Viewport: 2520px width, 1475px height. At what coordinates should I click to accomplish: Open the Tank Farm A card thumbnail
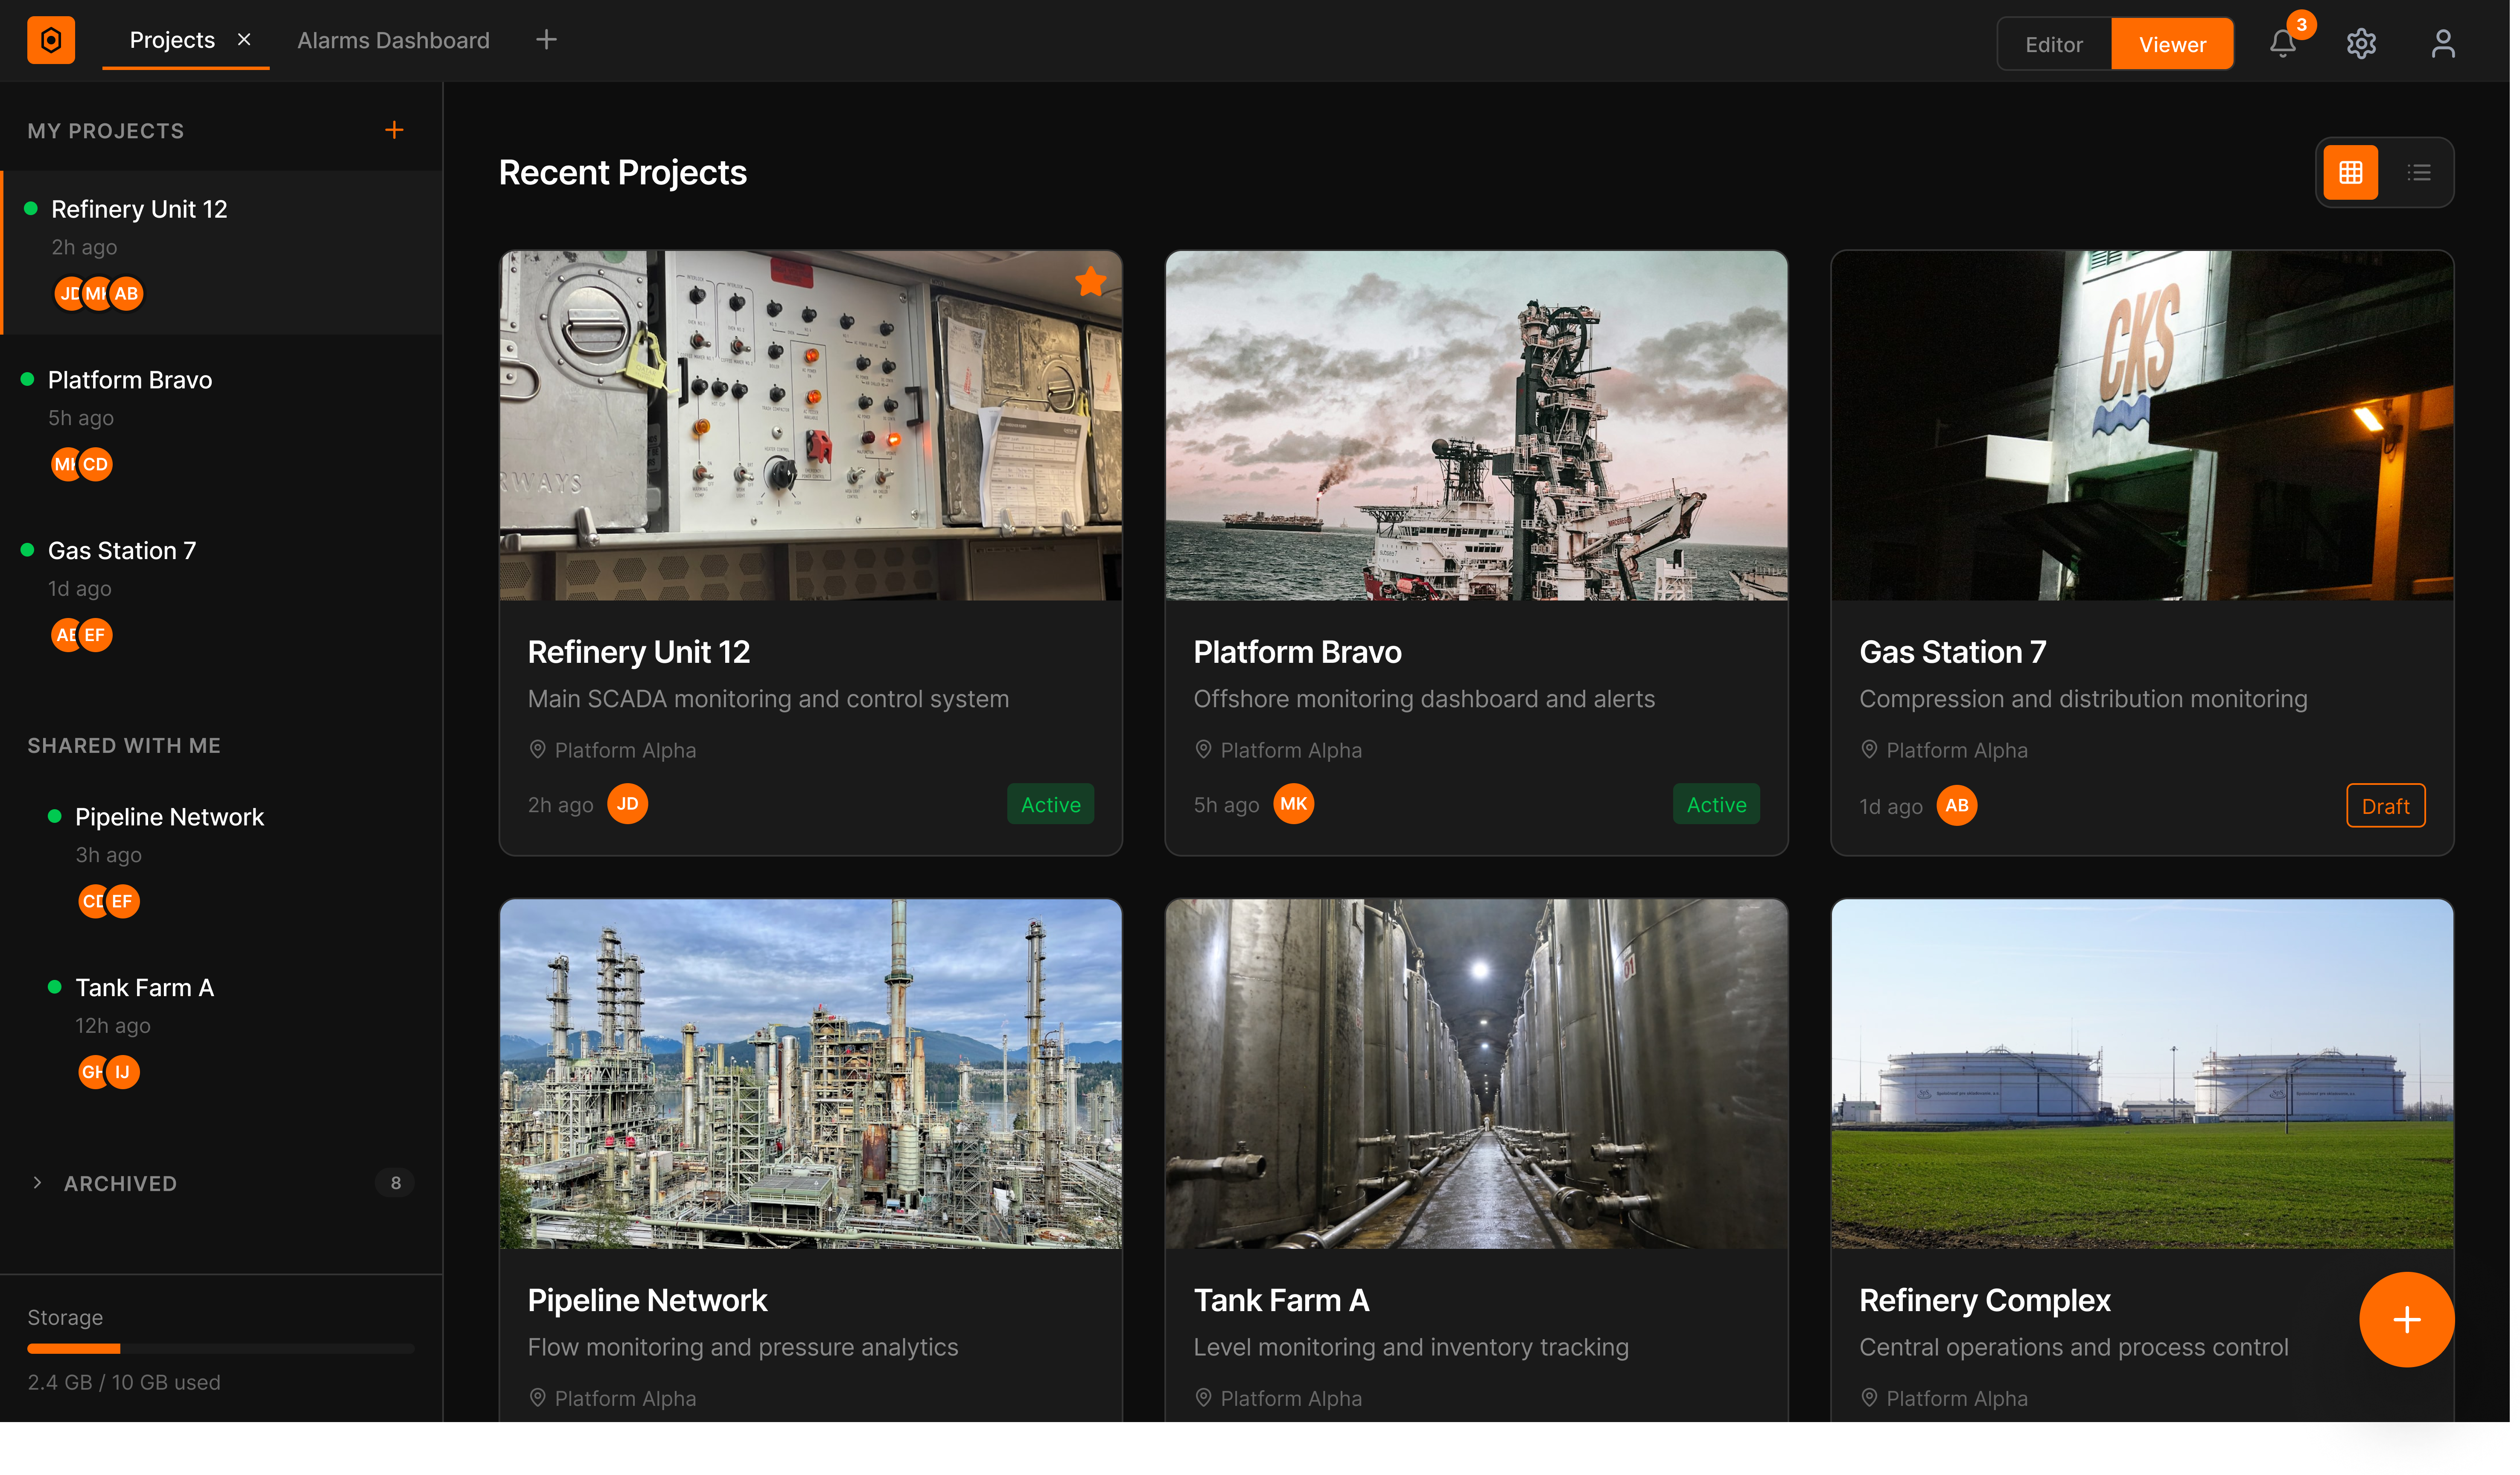pos(1476,1074)
